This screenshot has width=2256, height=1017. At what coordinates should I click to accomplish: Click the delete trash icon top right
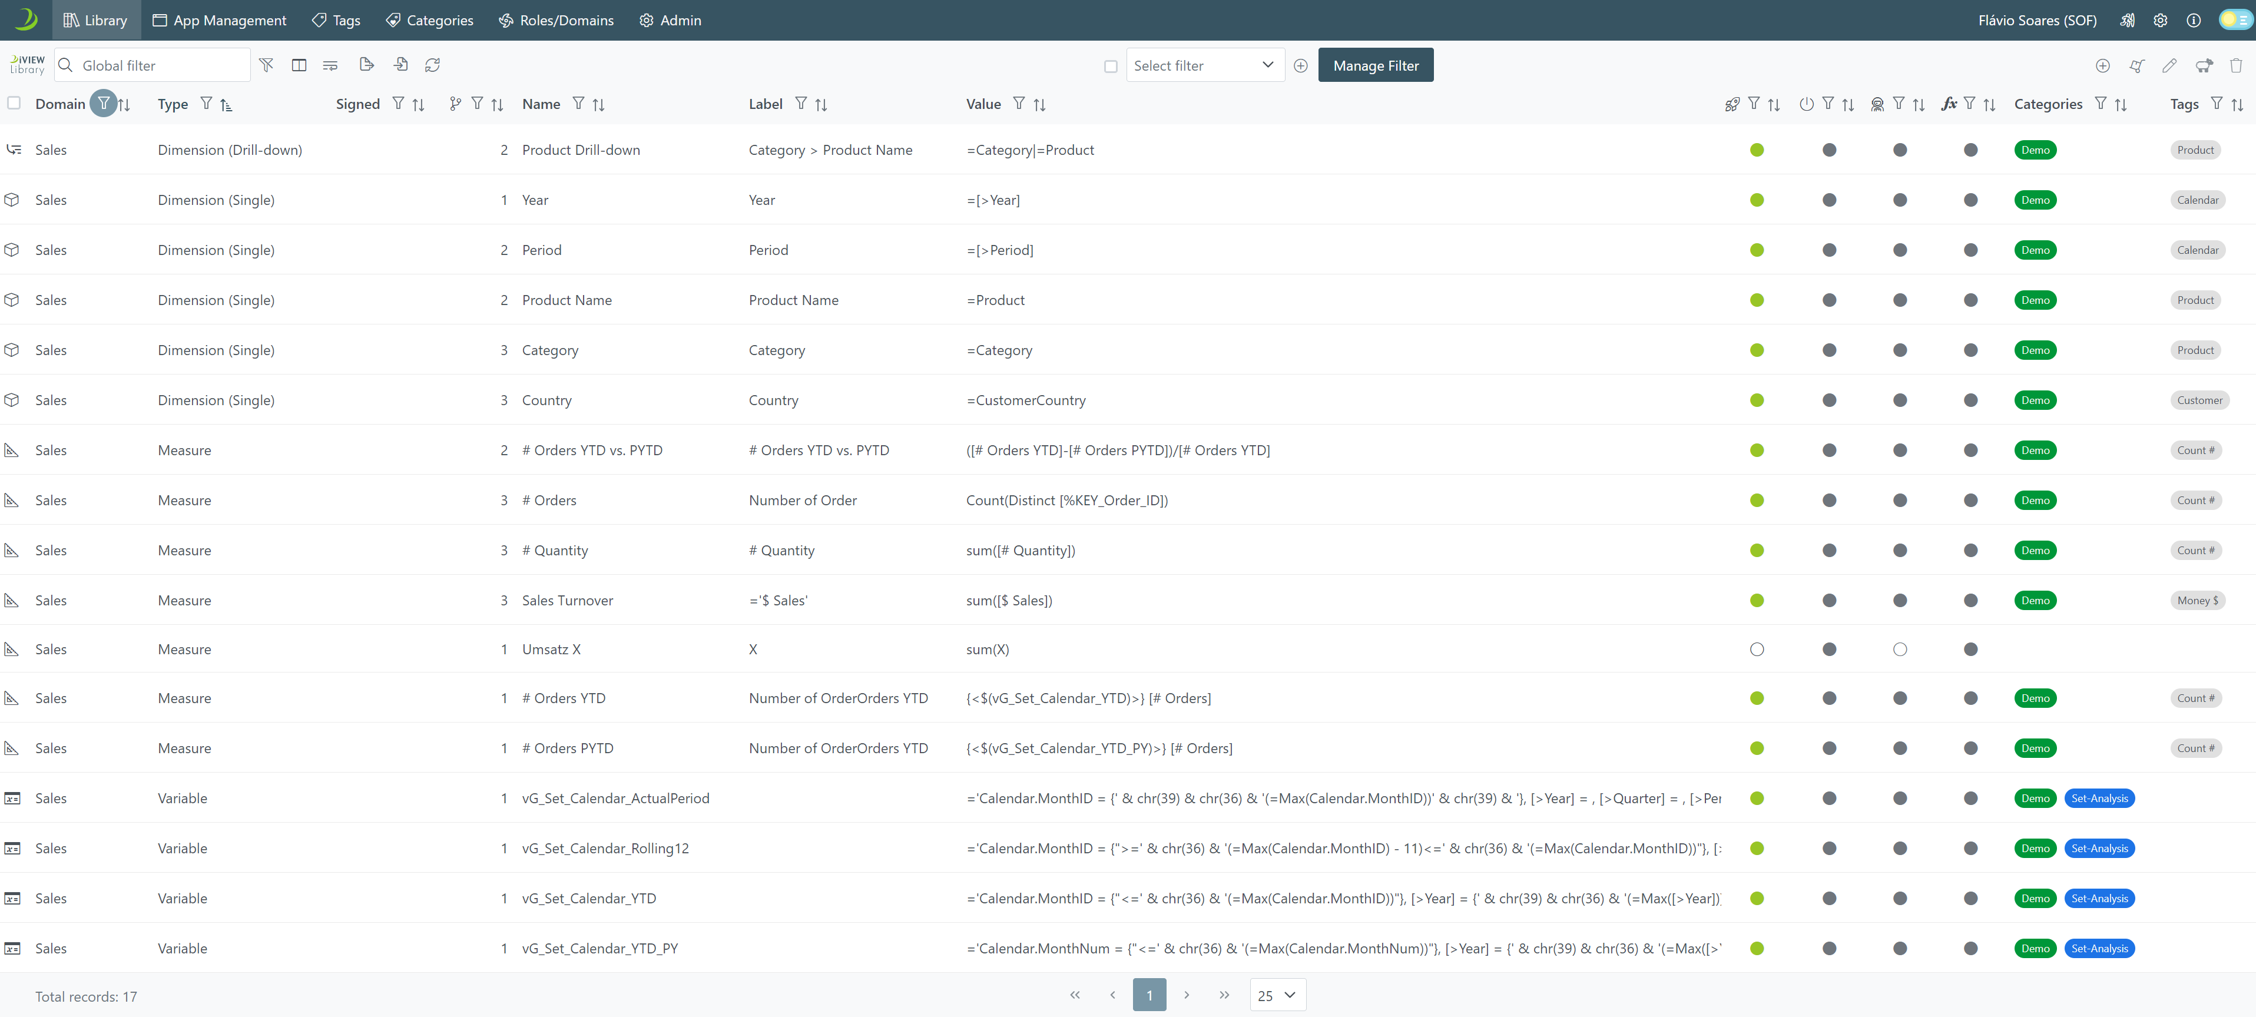pyautogui.click(x=2236, y=65)
